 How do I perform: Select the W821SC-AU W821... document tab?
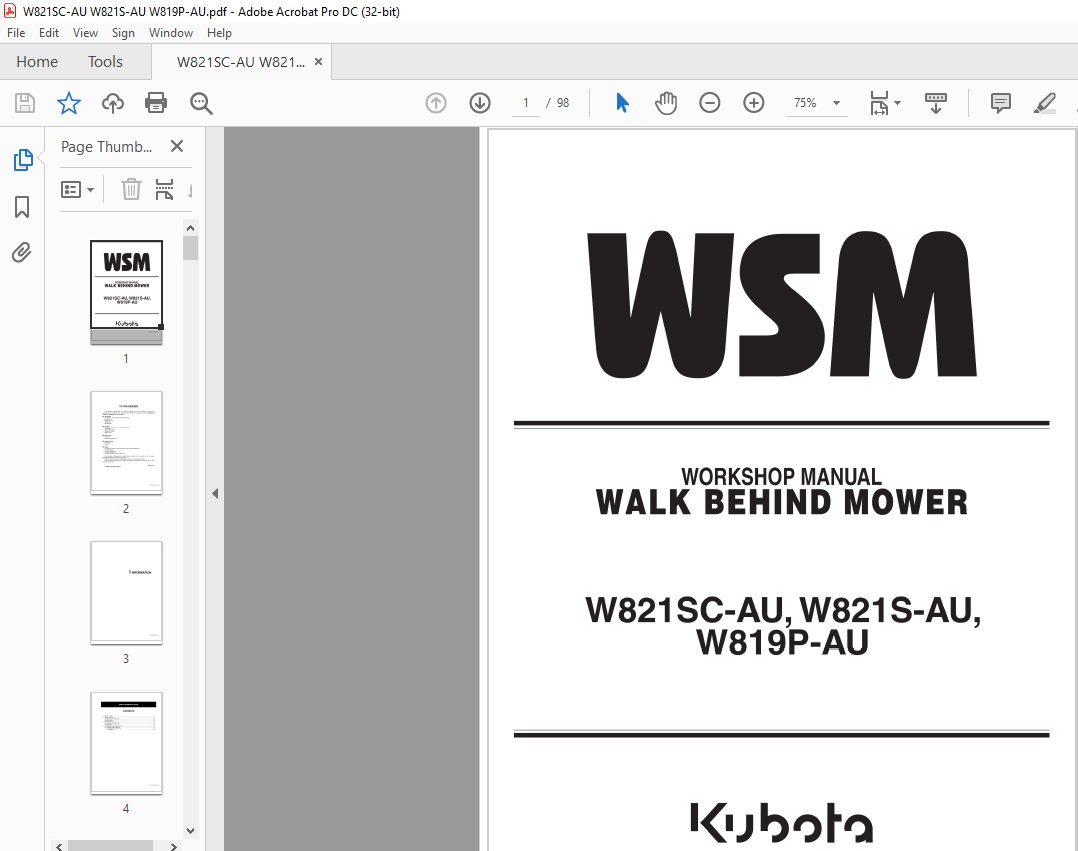(241, 62)
